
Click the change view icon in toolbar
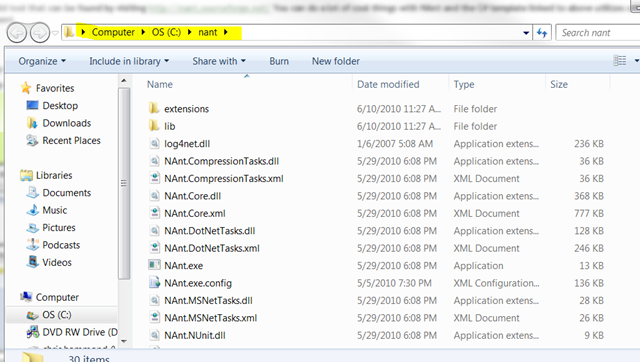(620, 61)
